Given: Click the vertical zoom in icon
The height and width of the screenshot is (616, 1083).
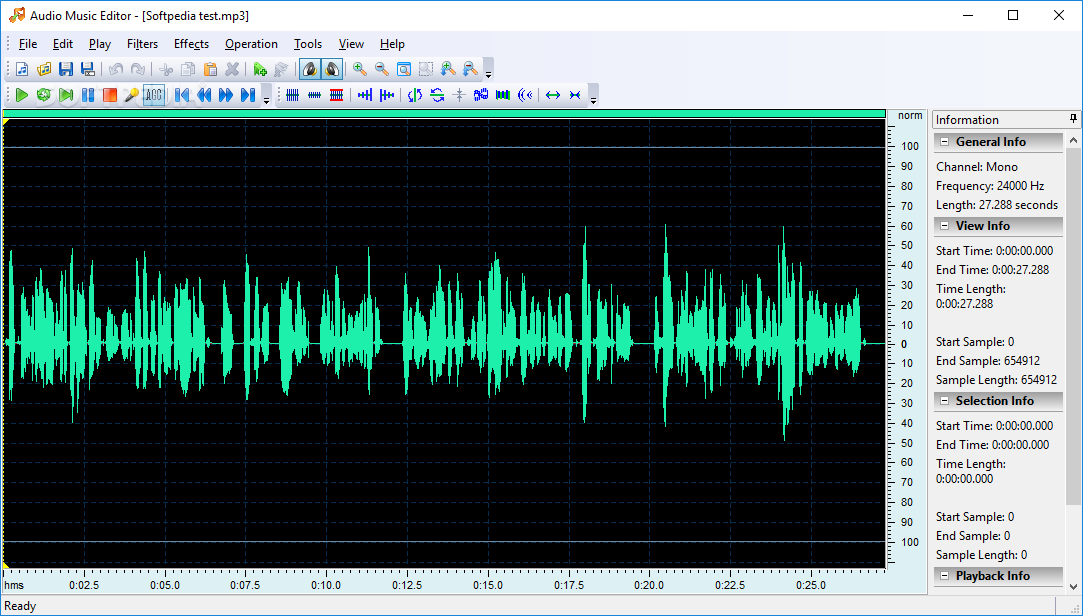Looking at the screenshot, I should coord(448,69).
